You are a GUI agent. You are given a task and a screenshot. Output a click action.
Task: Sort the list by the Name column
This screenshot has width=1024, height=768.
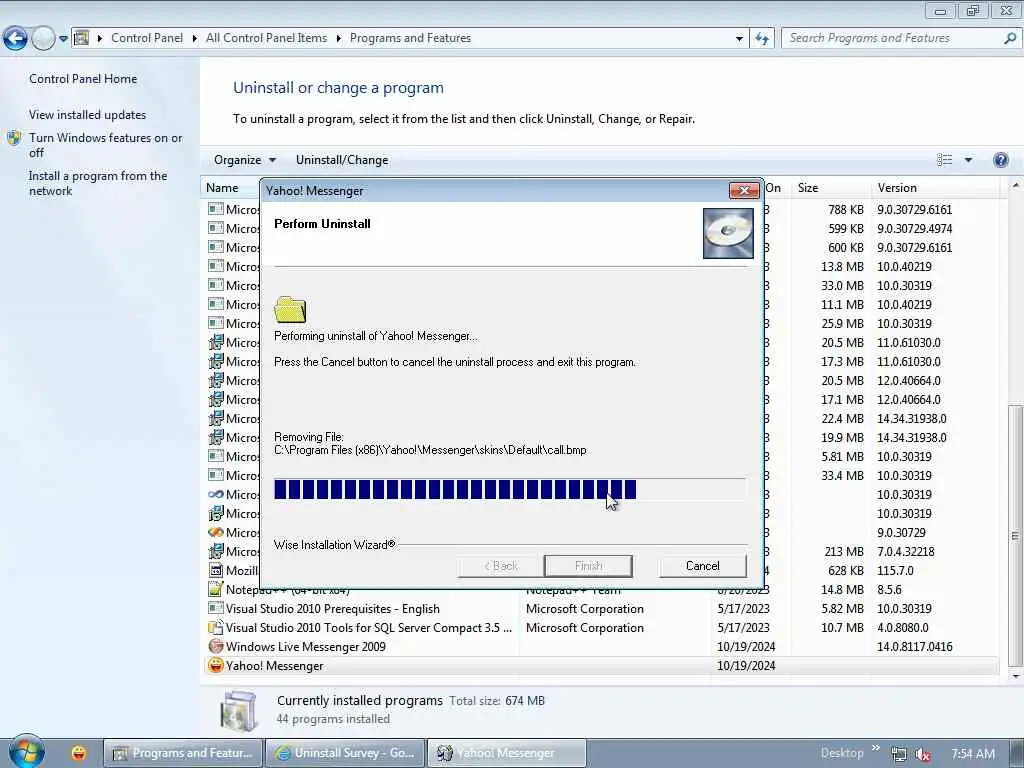pos(231,187)
